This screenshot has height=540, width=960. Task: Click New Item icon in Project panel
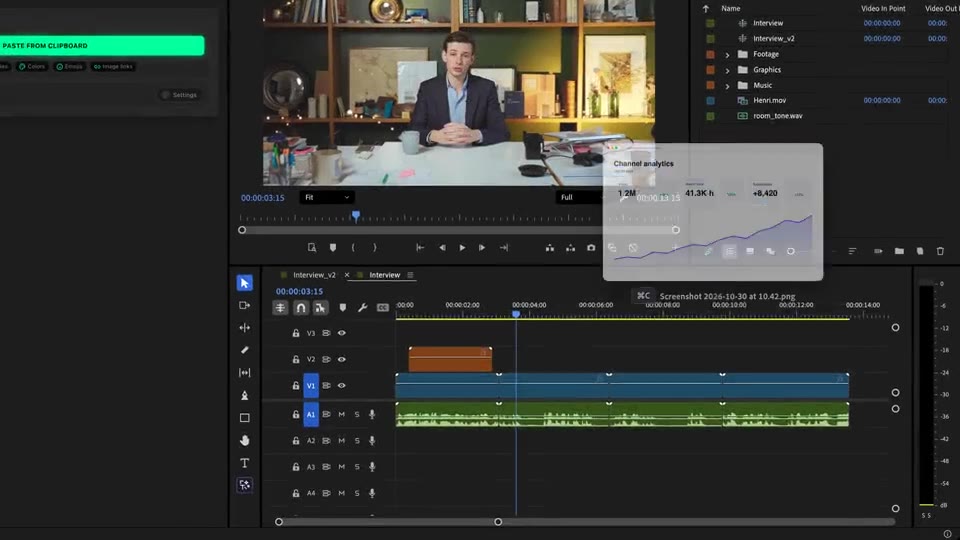pyautogui.click(x=920, y=251)
